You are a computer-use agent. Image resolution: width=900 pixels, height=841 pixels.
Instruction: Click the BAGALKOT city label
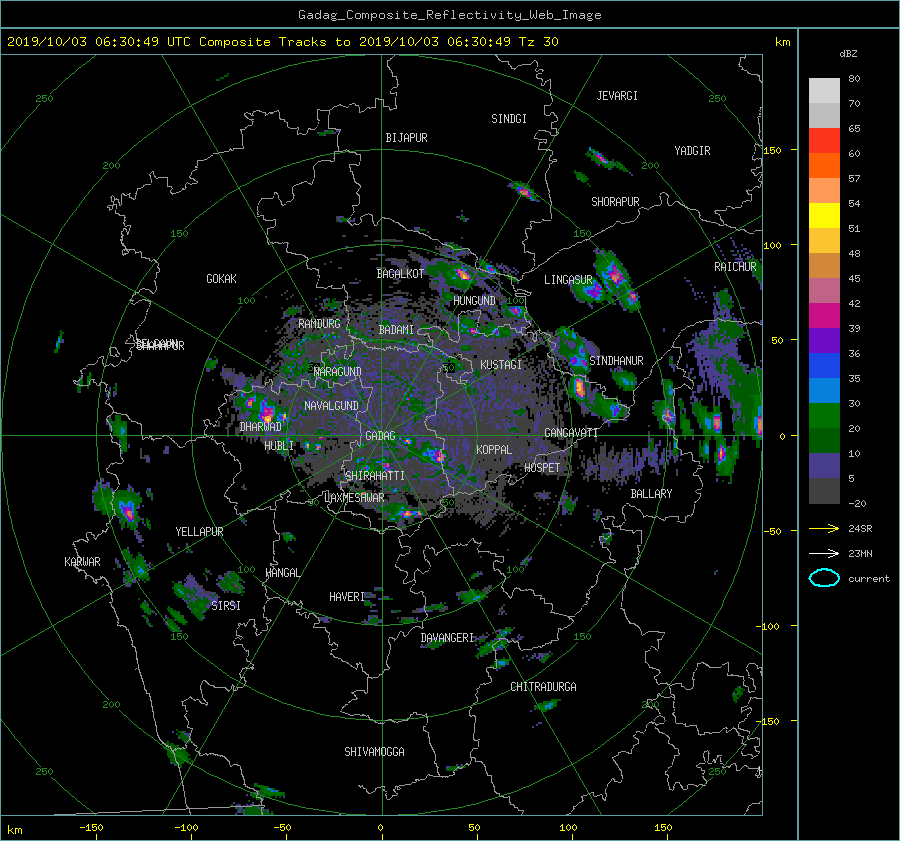[400, 274]
